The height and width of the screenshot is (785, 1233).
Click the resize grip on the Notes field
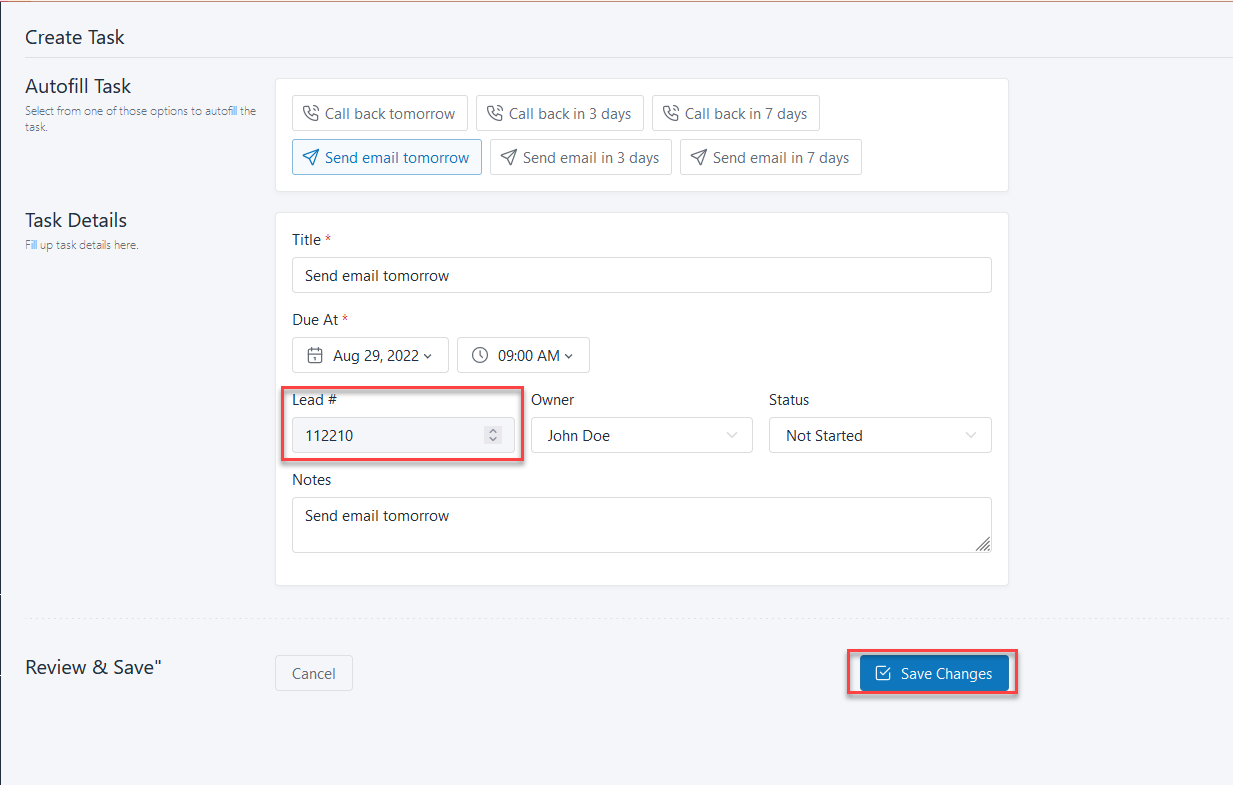(x=983, y=544)
